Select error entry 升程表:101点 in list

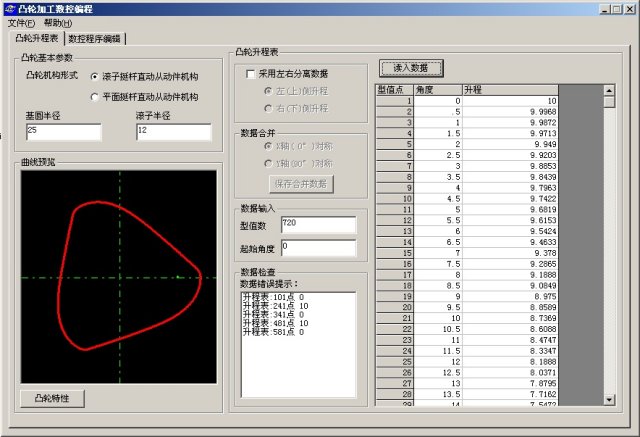(273, 297)
